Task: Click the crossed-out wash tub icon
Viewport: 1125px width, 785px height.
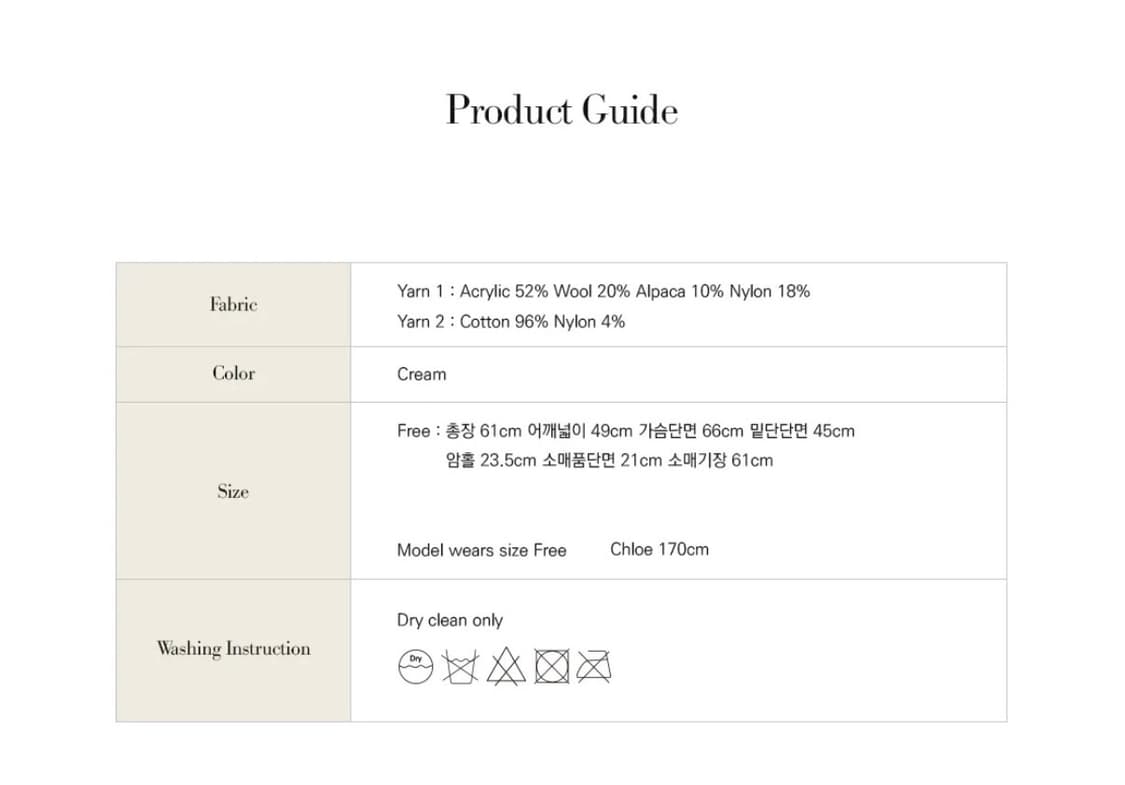Action: coord(460,666)
